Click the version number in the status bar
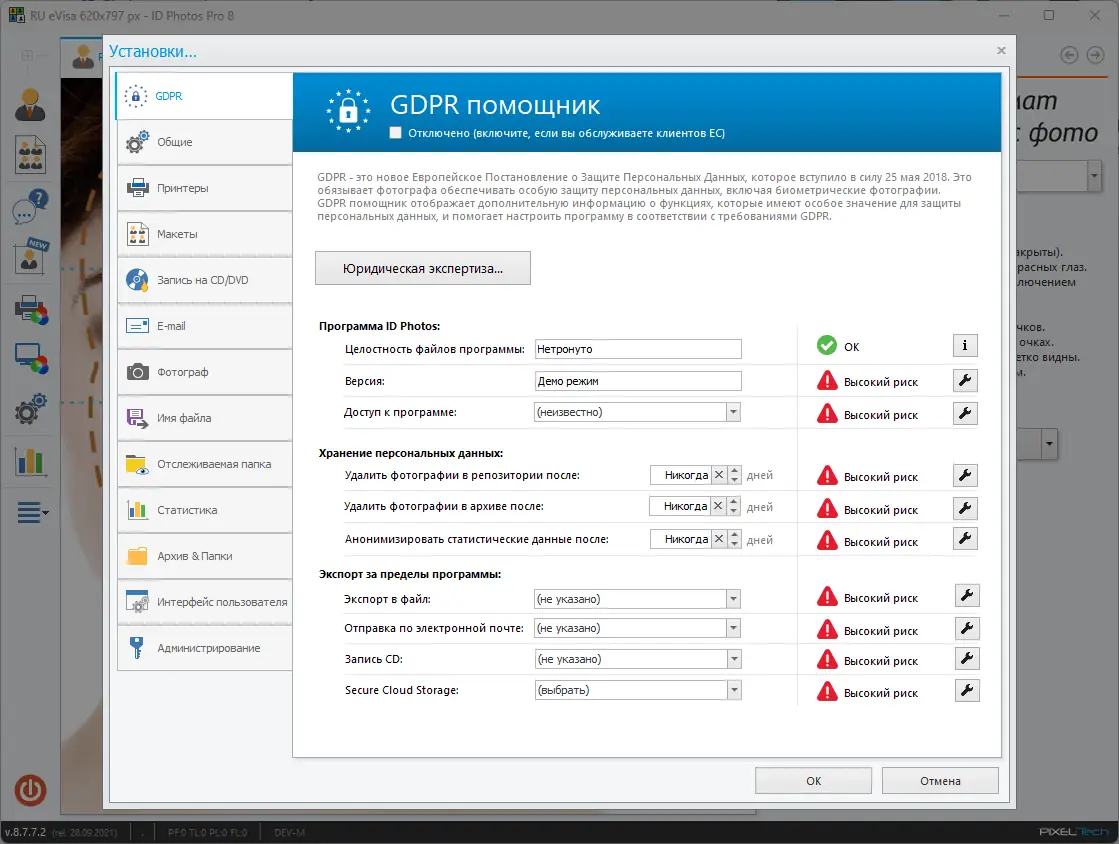 (25, 832)
